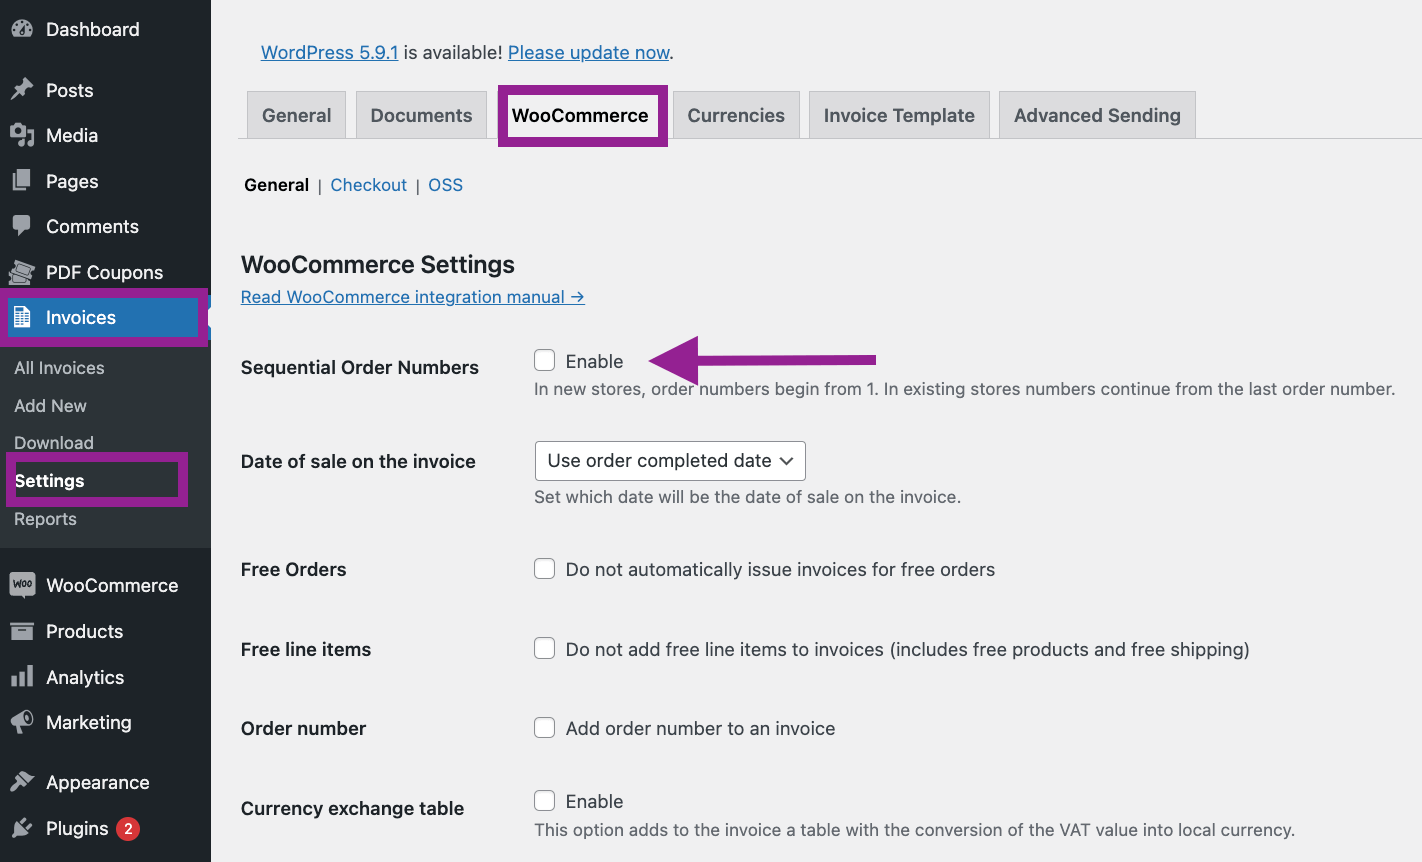Switch to the Invoice Template tab
This screenshot has height=862, width=1422.
899,115
